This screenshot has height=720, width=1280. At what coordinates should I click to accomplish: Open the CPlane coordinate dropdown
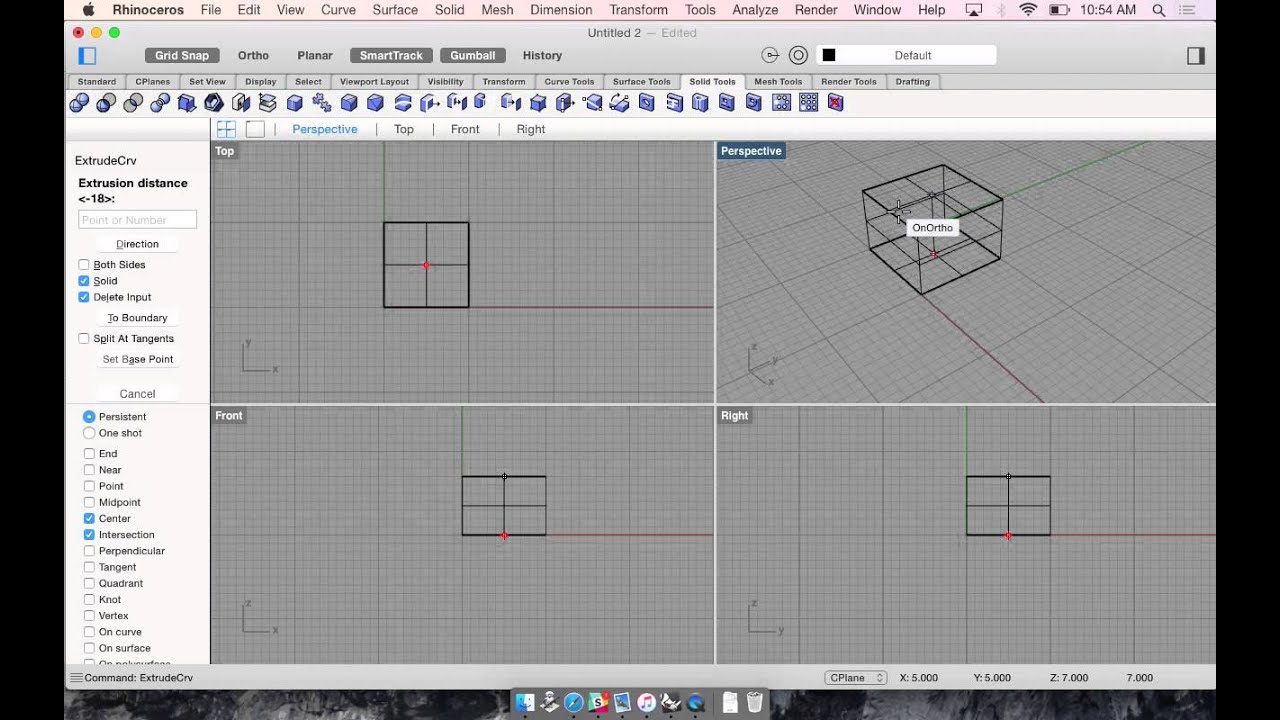[856, 678]
